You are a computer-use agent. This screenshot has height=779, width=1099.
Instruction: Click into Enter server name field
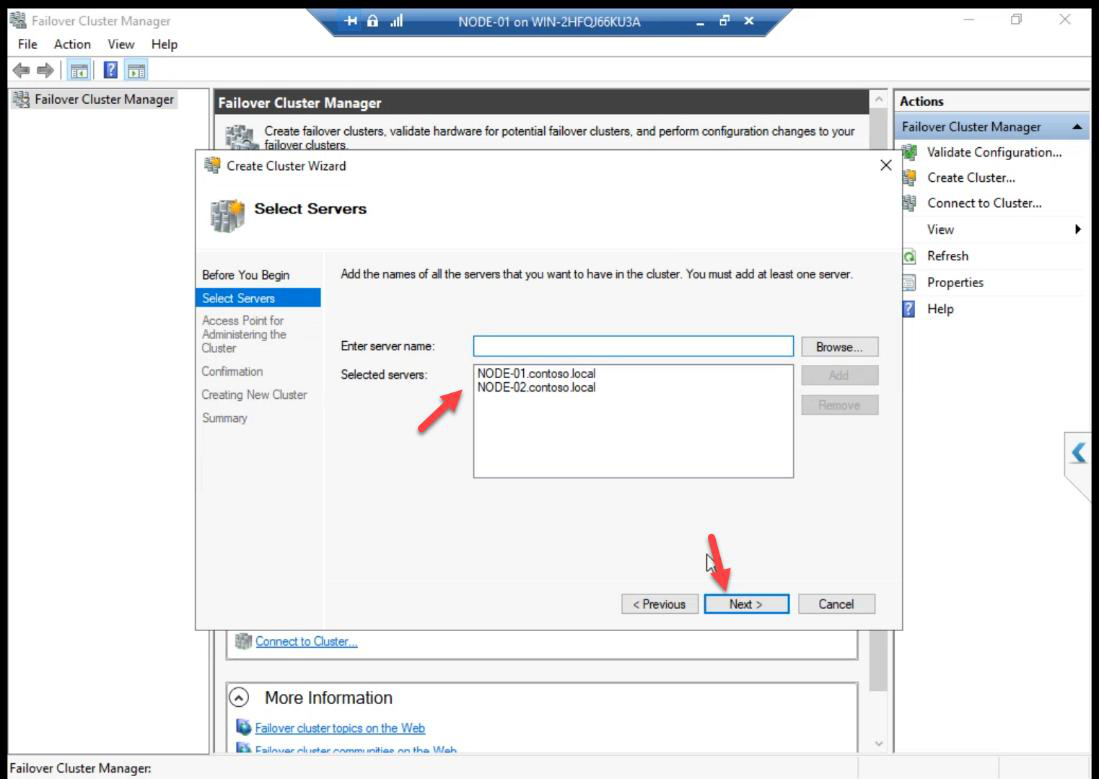click(633, 346)
